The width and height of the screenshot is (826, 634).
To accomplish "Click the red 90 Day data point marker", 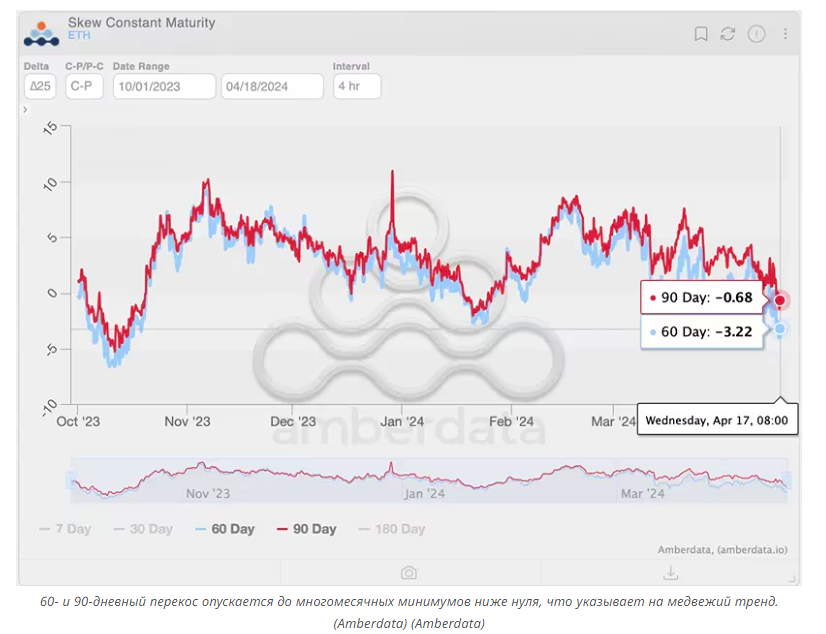I will pos(780,300).
